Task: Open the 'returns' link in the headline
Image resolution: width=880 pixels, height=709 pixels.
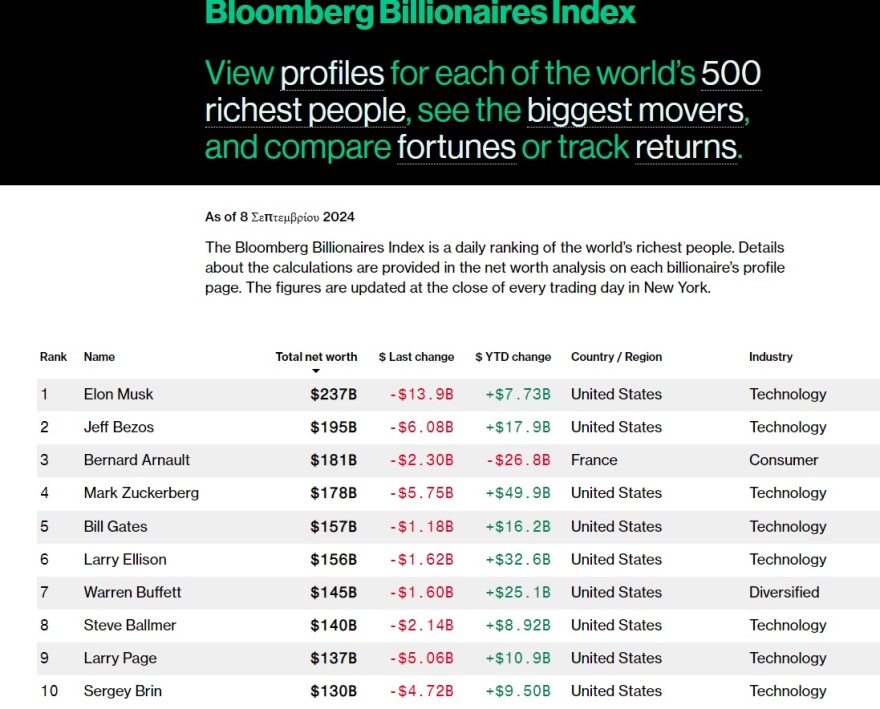Action: click(x=686, y=148)
